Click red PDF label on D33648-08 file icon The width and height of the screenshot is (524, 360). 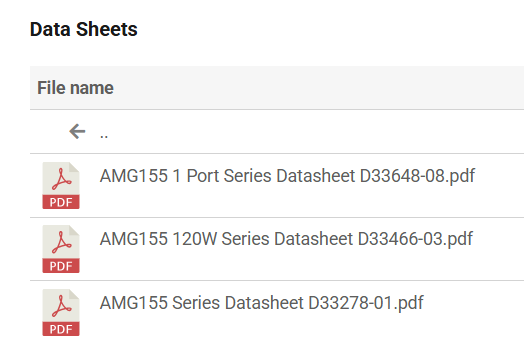pyautogui.click(x=61, y=202)
